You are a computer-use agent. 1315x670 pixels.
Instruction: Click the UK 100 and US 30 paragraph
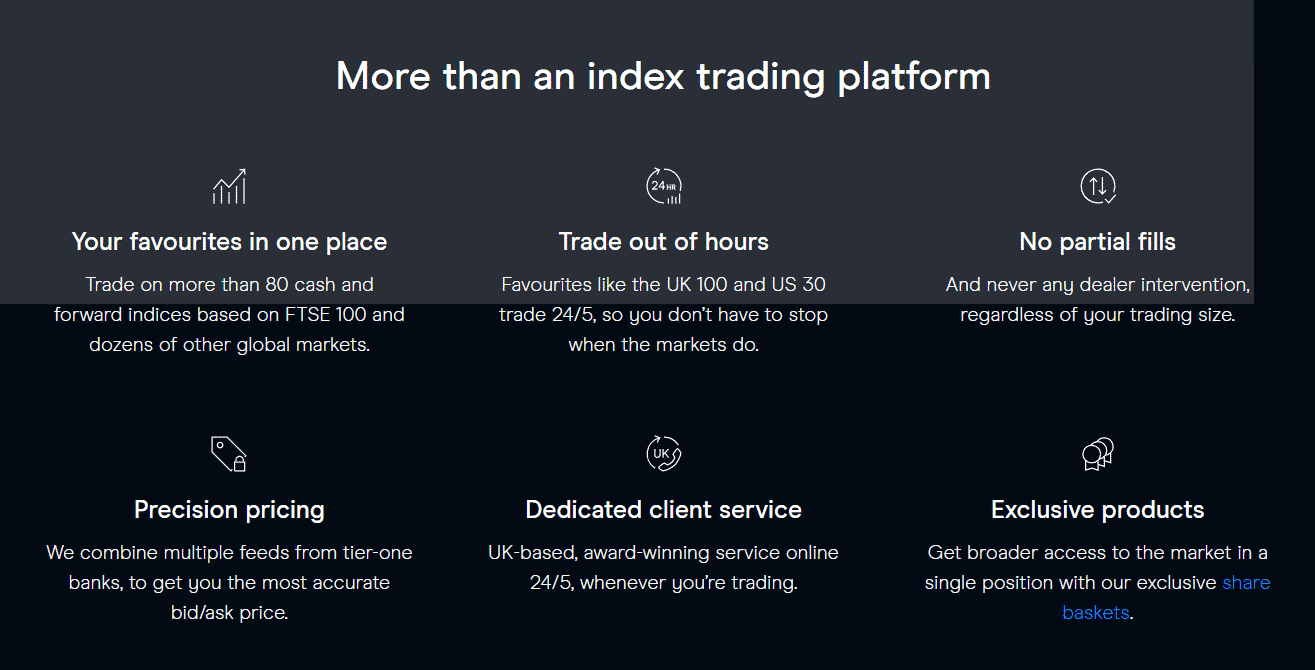coord(664,315)
